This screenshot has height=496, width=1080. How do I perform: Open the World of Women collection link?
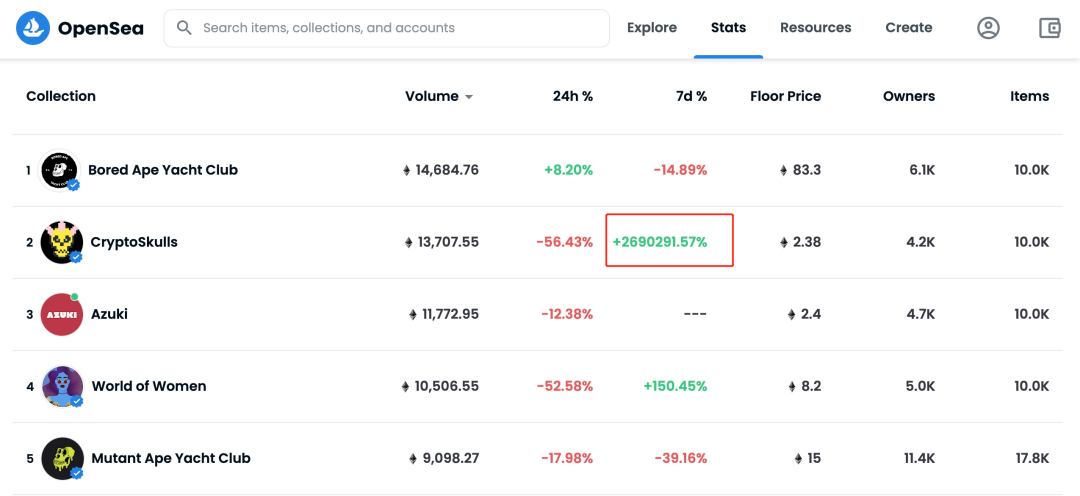tap(149, 386)
